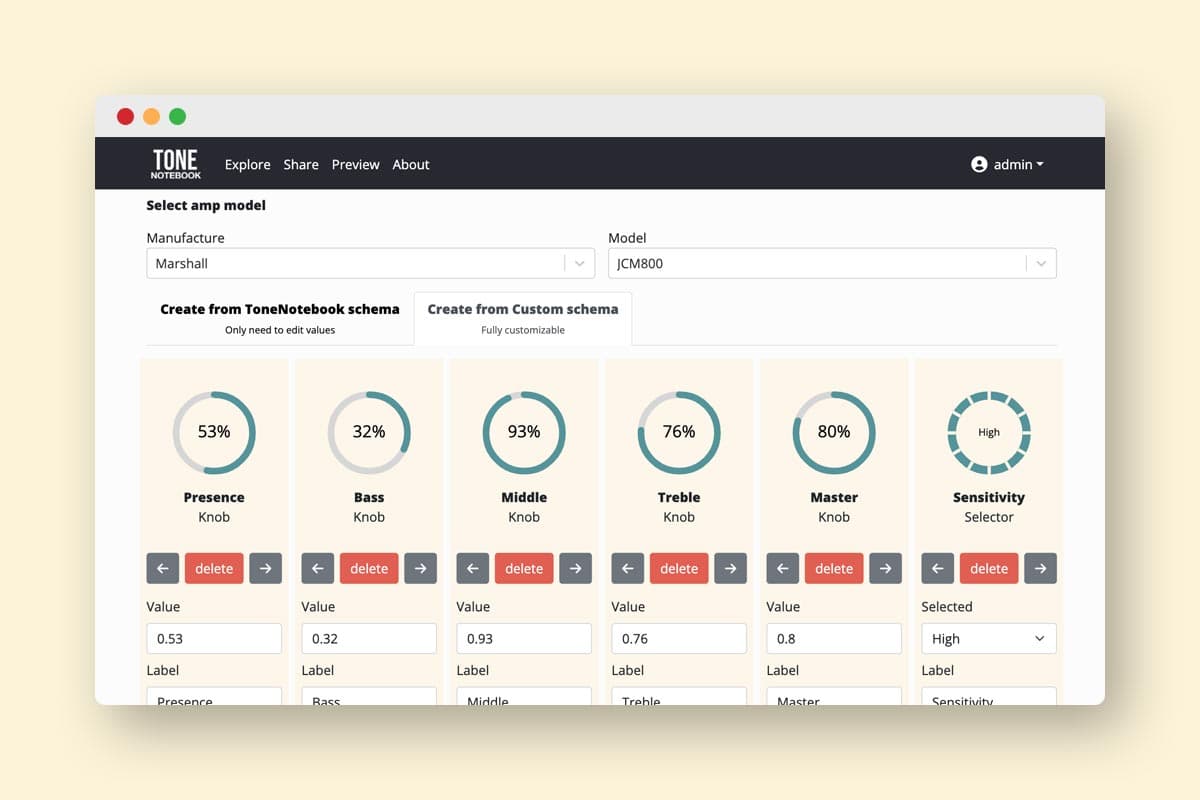Viewport: 1200px width, 800px height.
Task: Shift Sensitivity selector right using arrow
Action: 1040,568
